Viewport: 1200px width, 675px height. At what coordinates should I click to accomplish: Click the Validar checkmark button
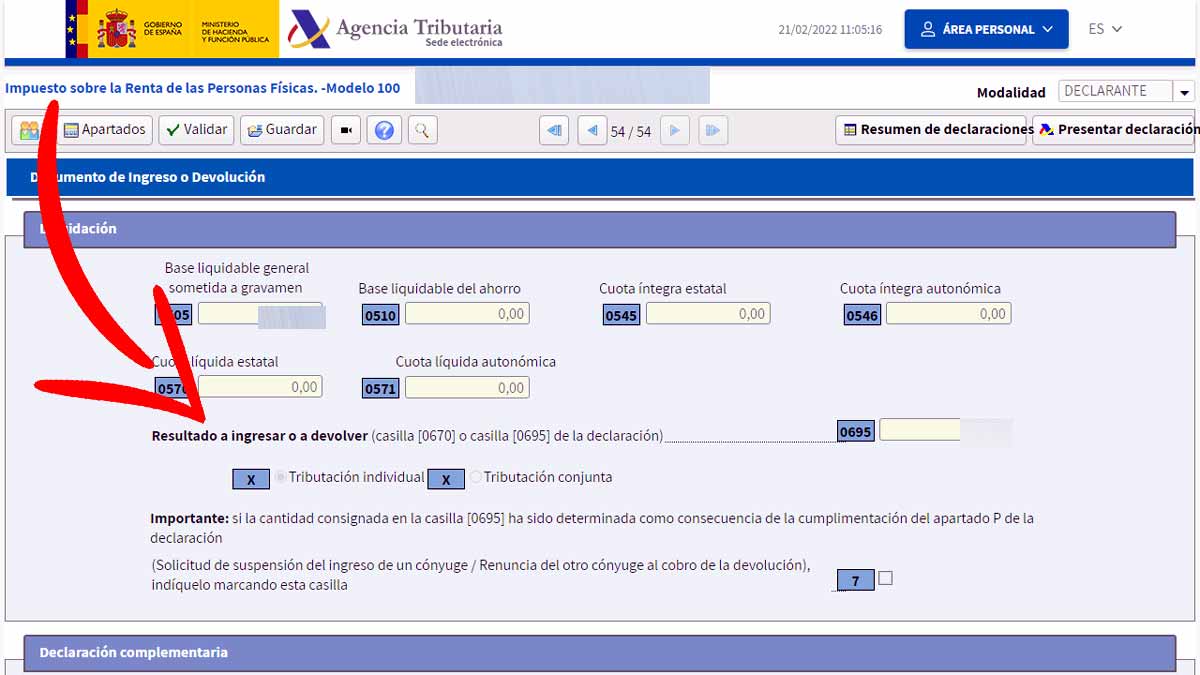196,130
